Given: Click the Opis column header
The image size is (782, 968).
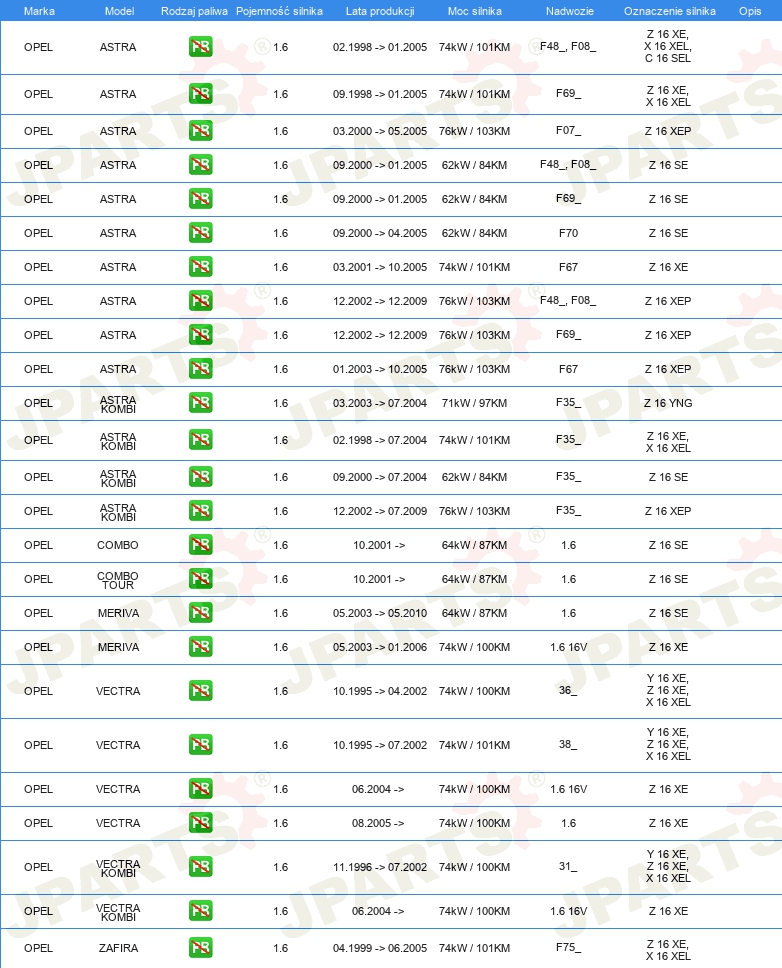Looking at the screenshot, I should point(750,11).
